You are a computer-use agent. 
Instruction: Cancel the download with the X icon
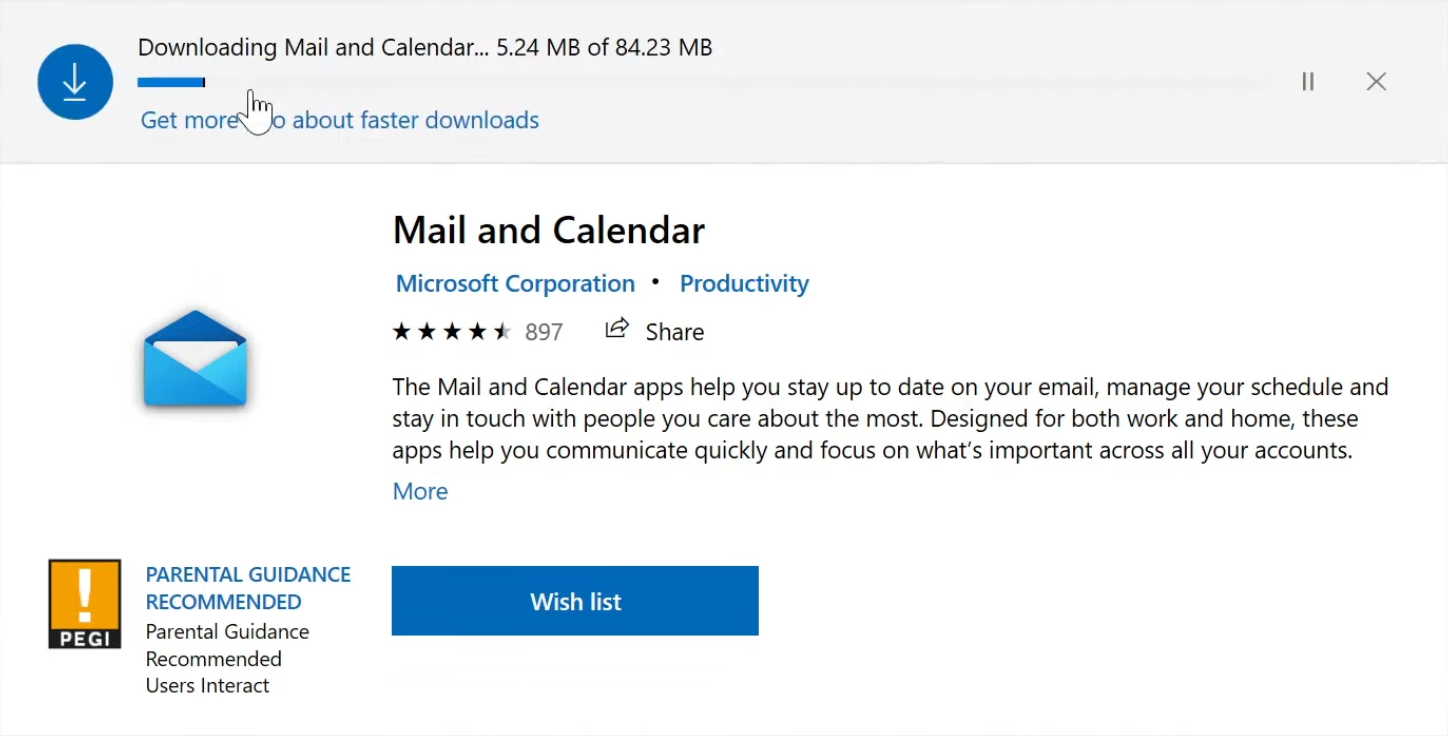point(1376,81)
